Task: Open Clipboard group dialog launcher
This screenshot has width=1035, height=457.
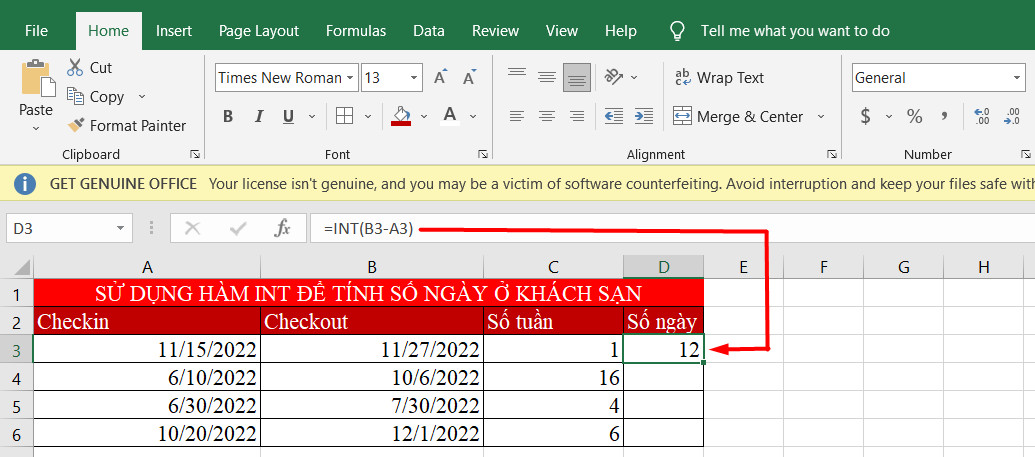Action: pos(195,154)
